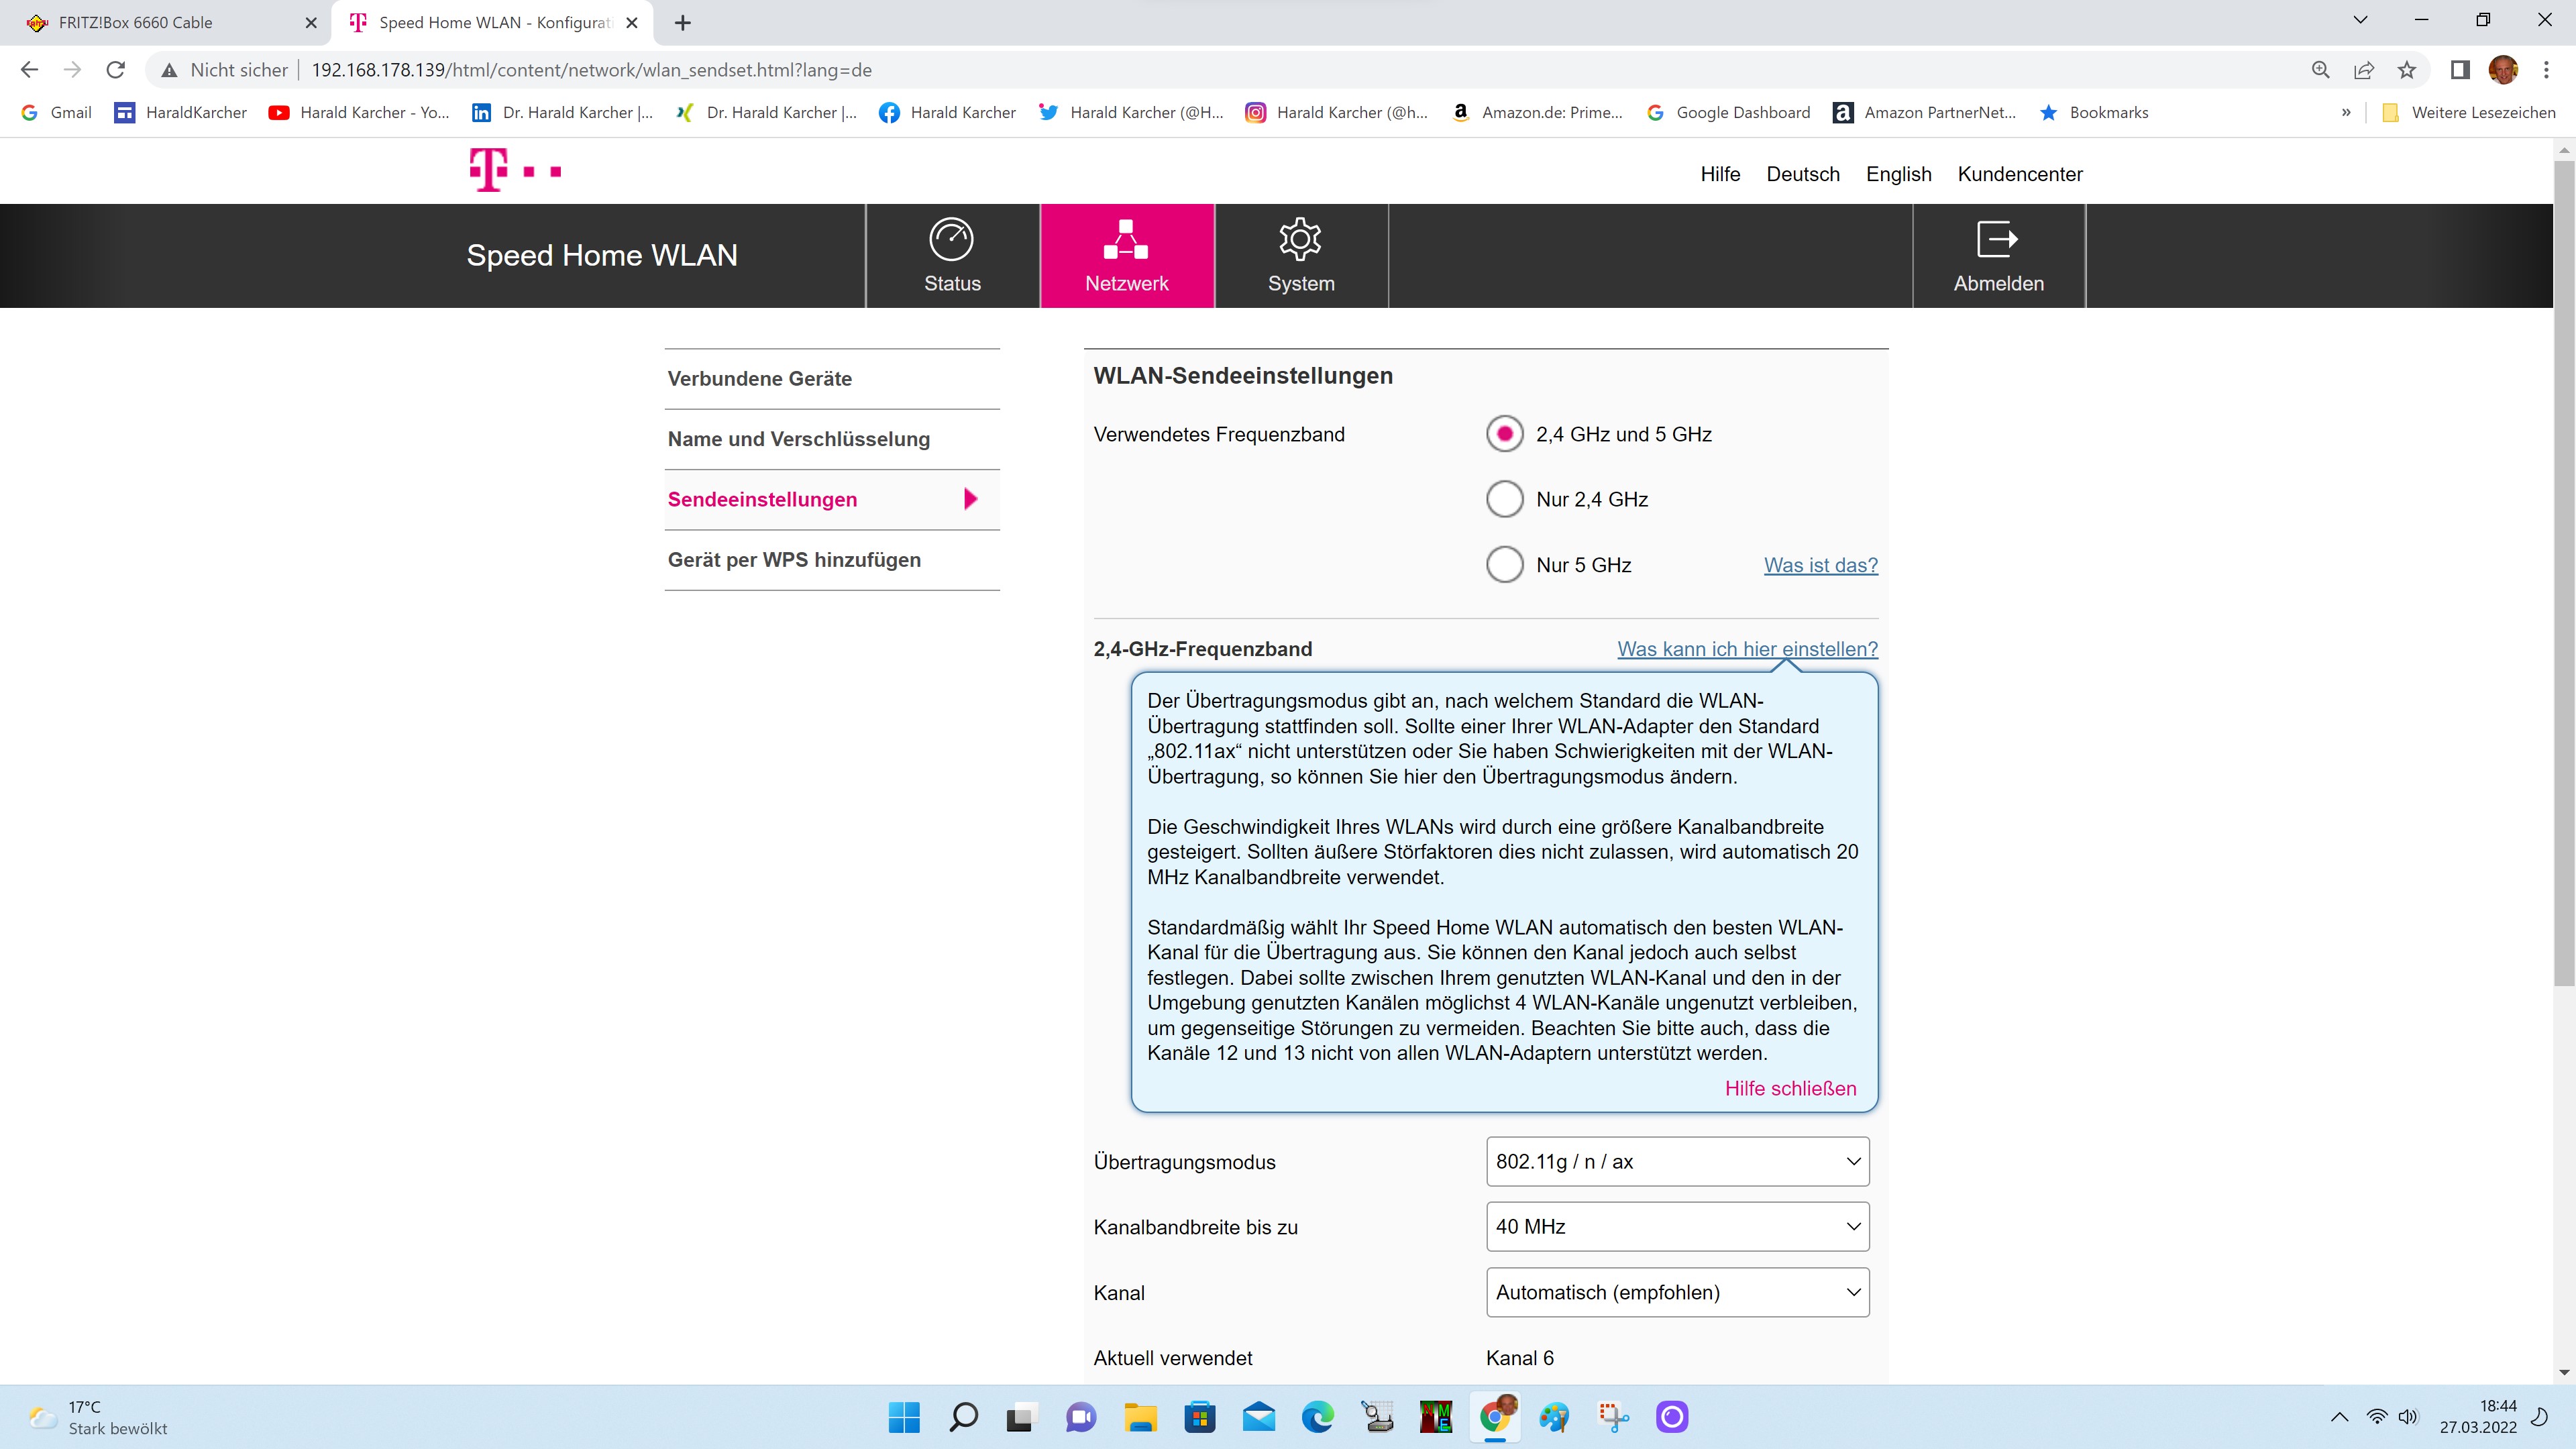
Task: Click the Abmelden logout icon
Action: pyautogui.click(x=1997, y=240)
